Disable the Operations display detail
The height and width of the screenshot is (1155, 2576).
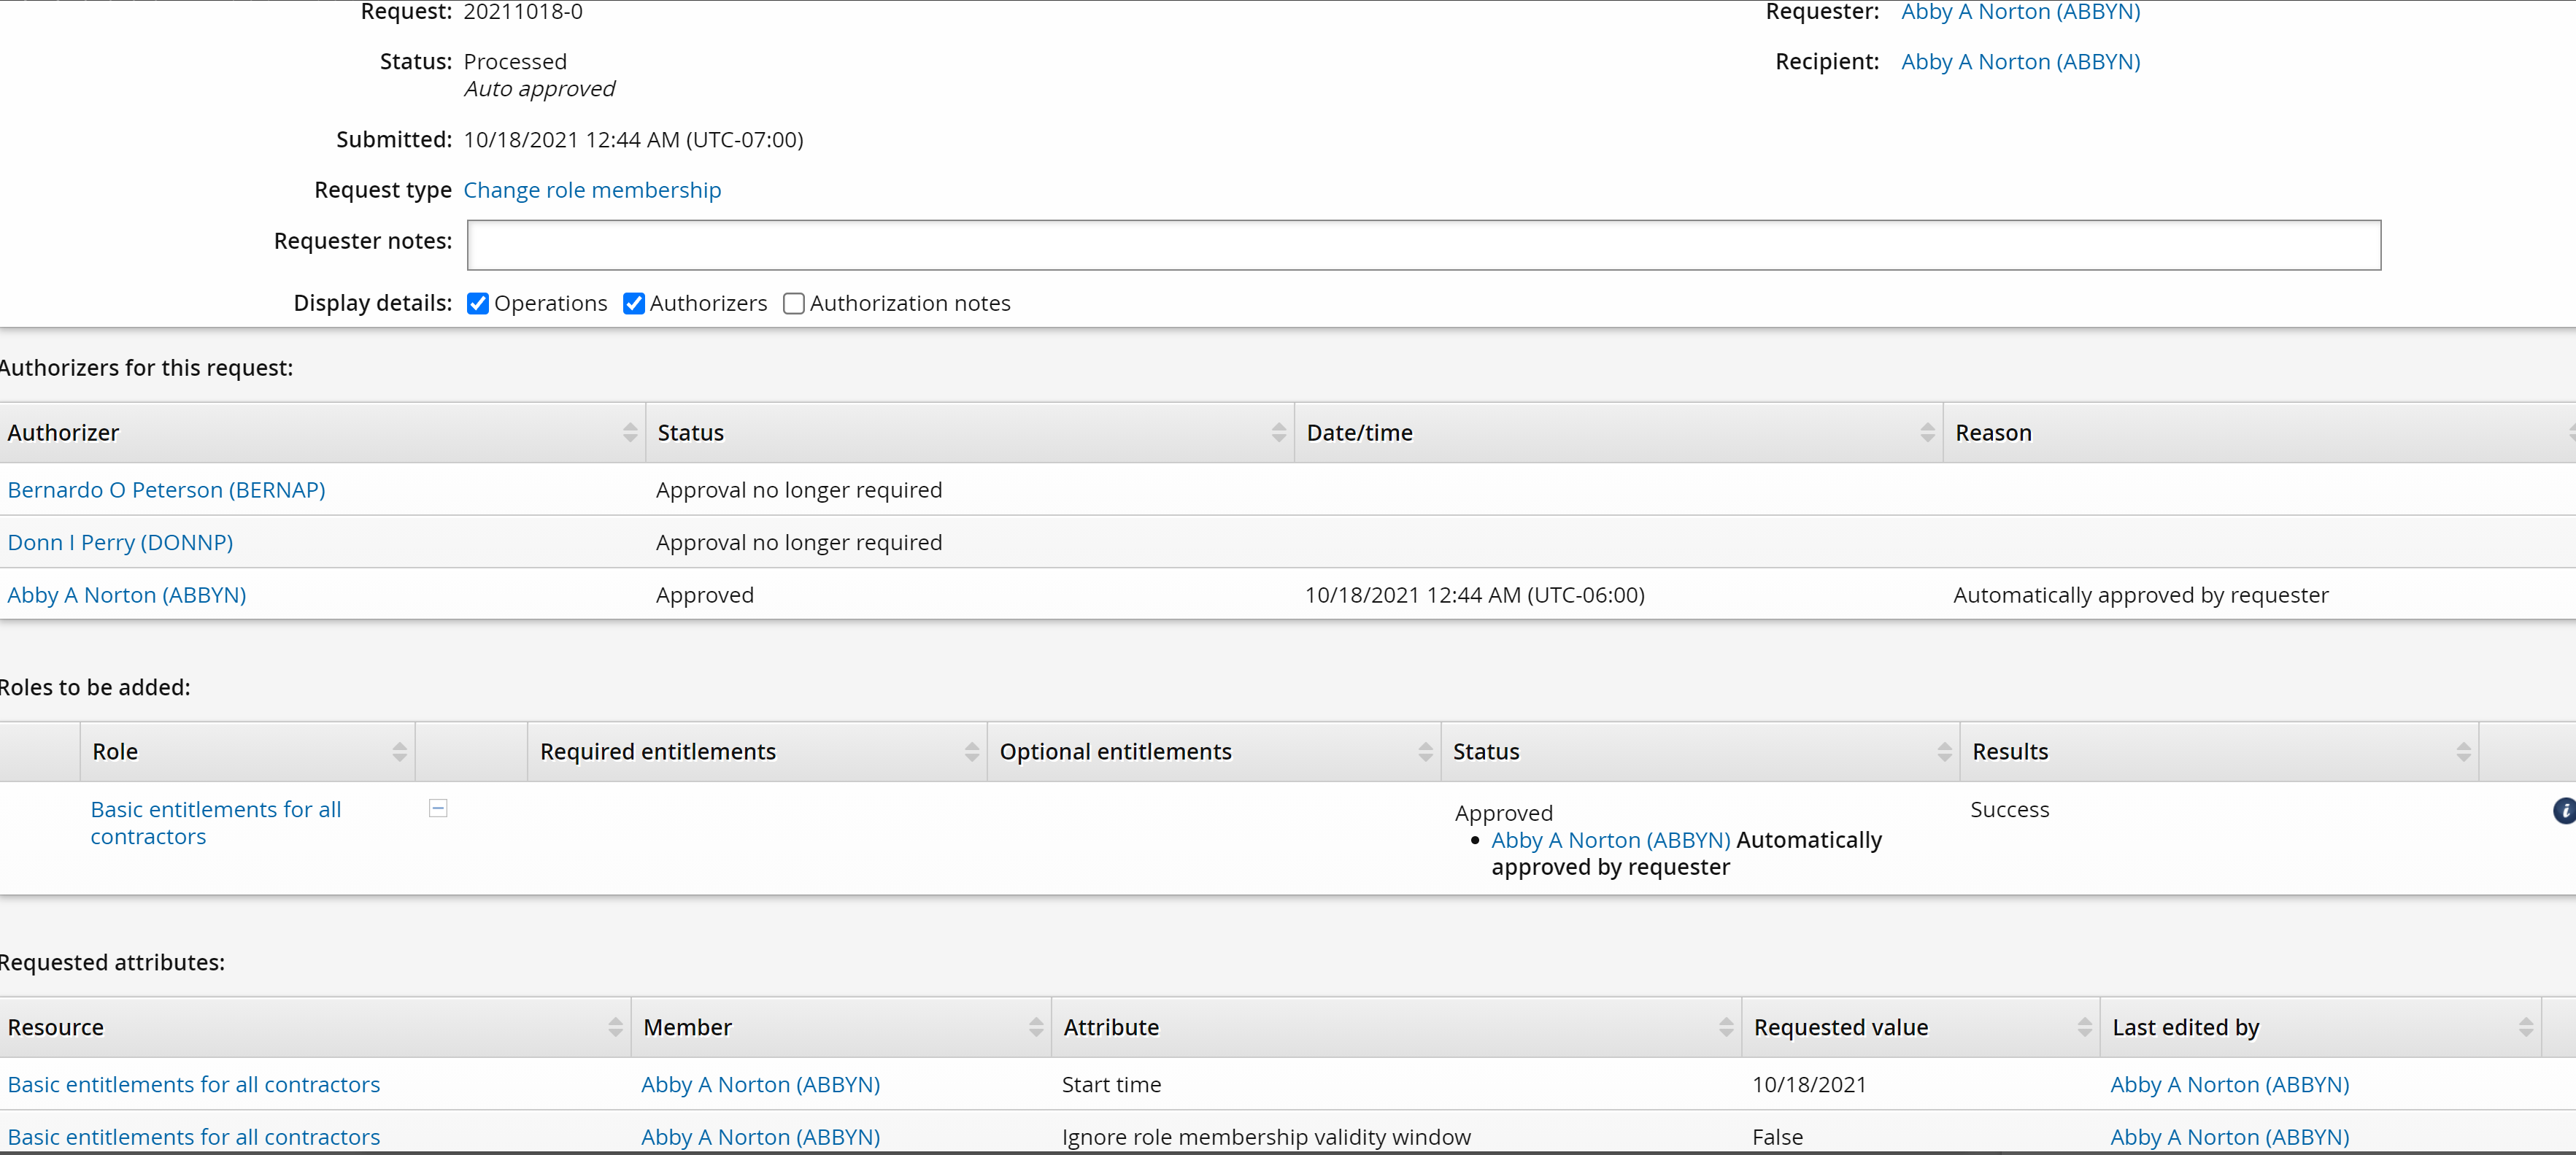coord(477,303)
